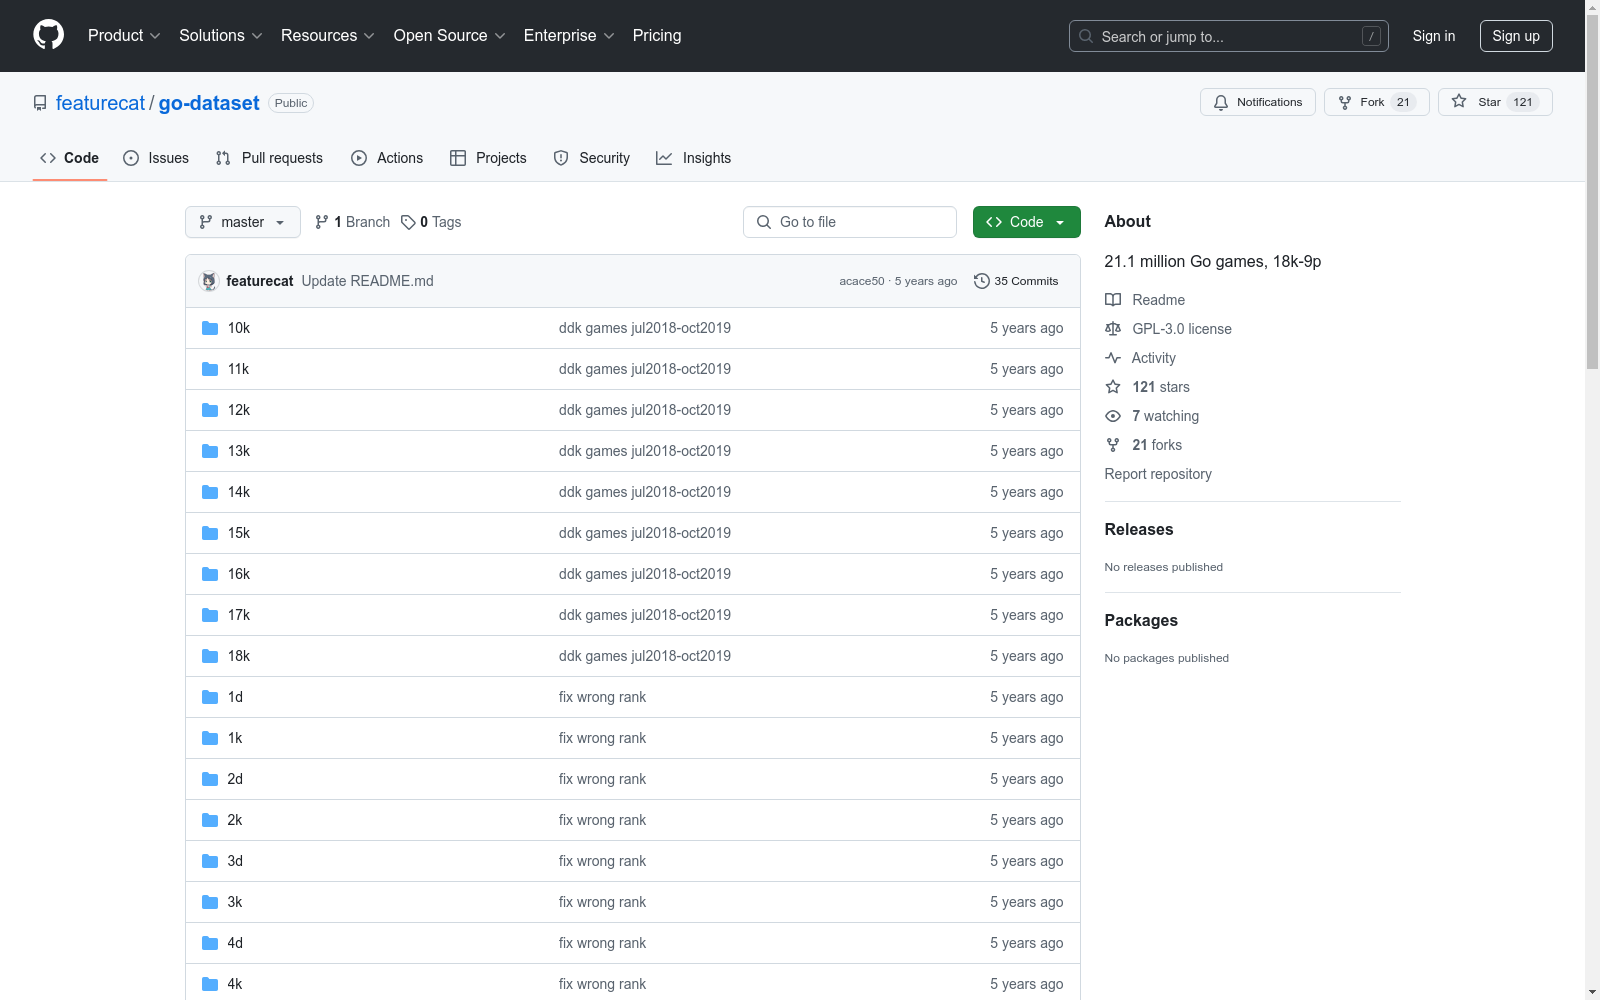The width and height of the screenshot is (1600, 1000).
Task: Select the Code repository tab
Action: point(70,158)
